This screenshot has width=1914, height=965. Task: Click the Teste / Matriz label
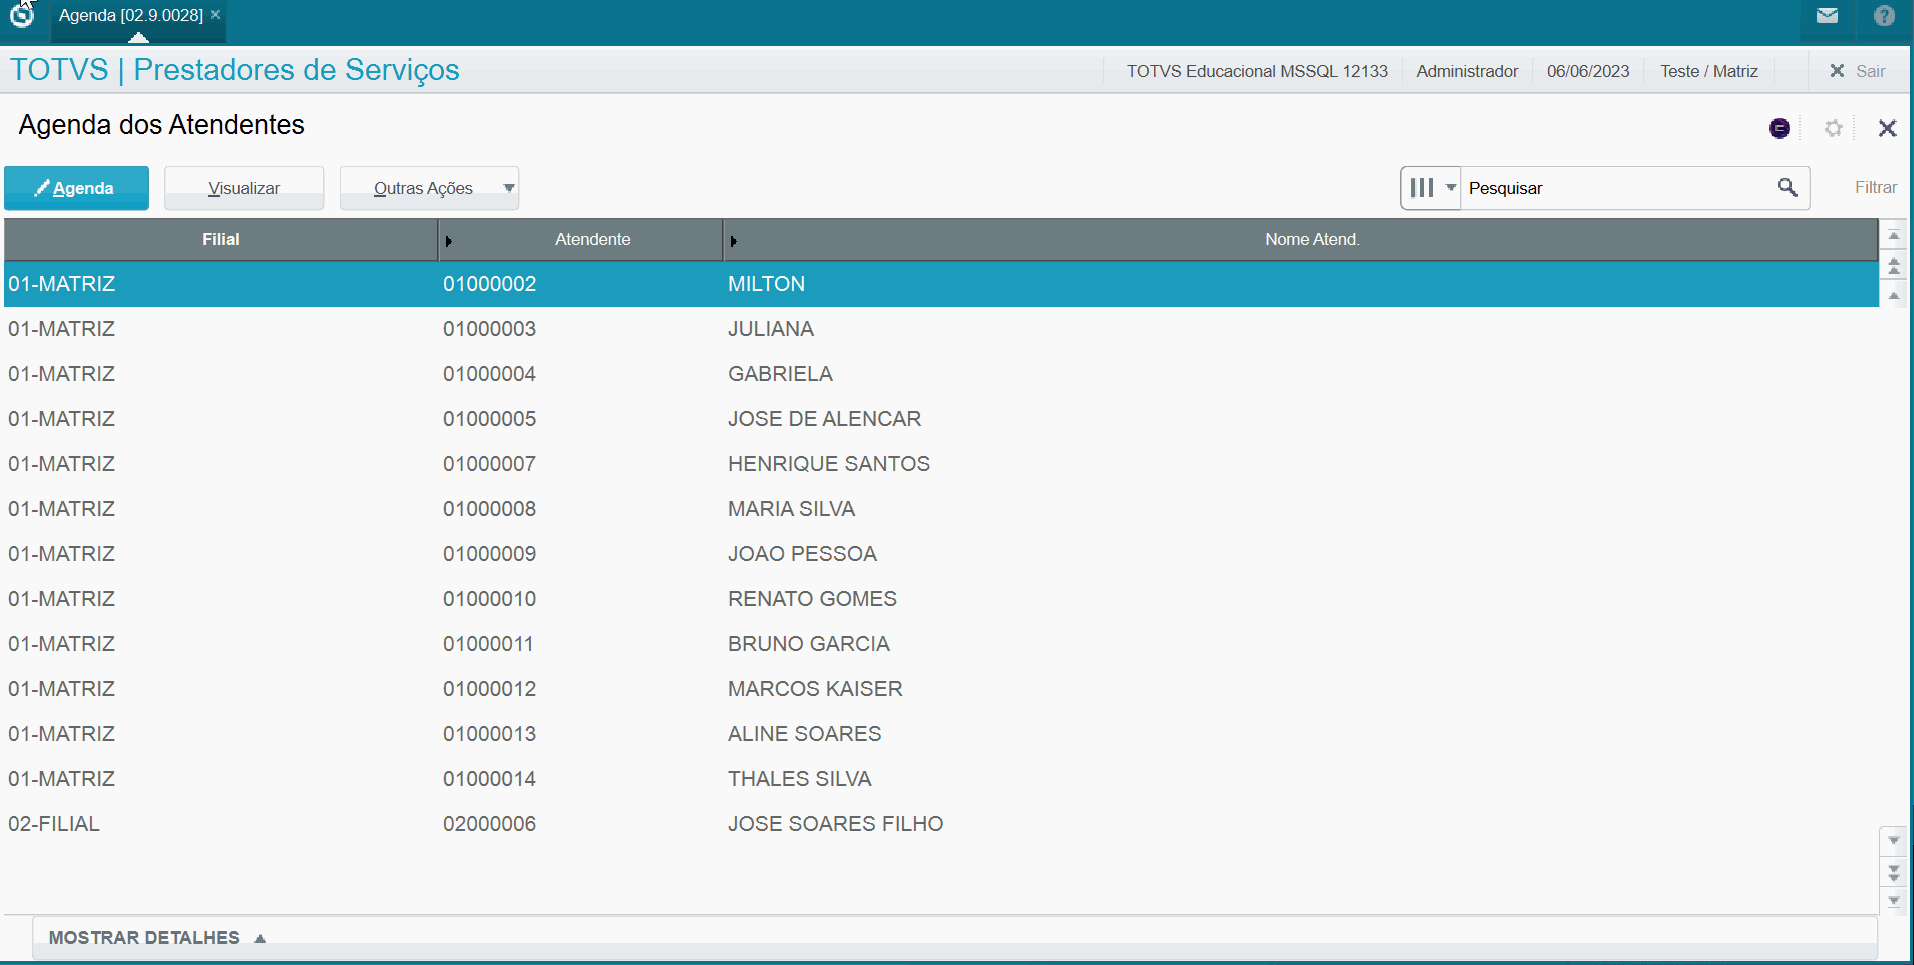(x=1709, y=71)
